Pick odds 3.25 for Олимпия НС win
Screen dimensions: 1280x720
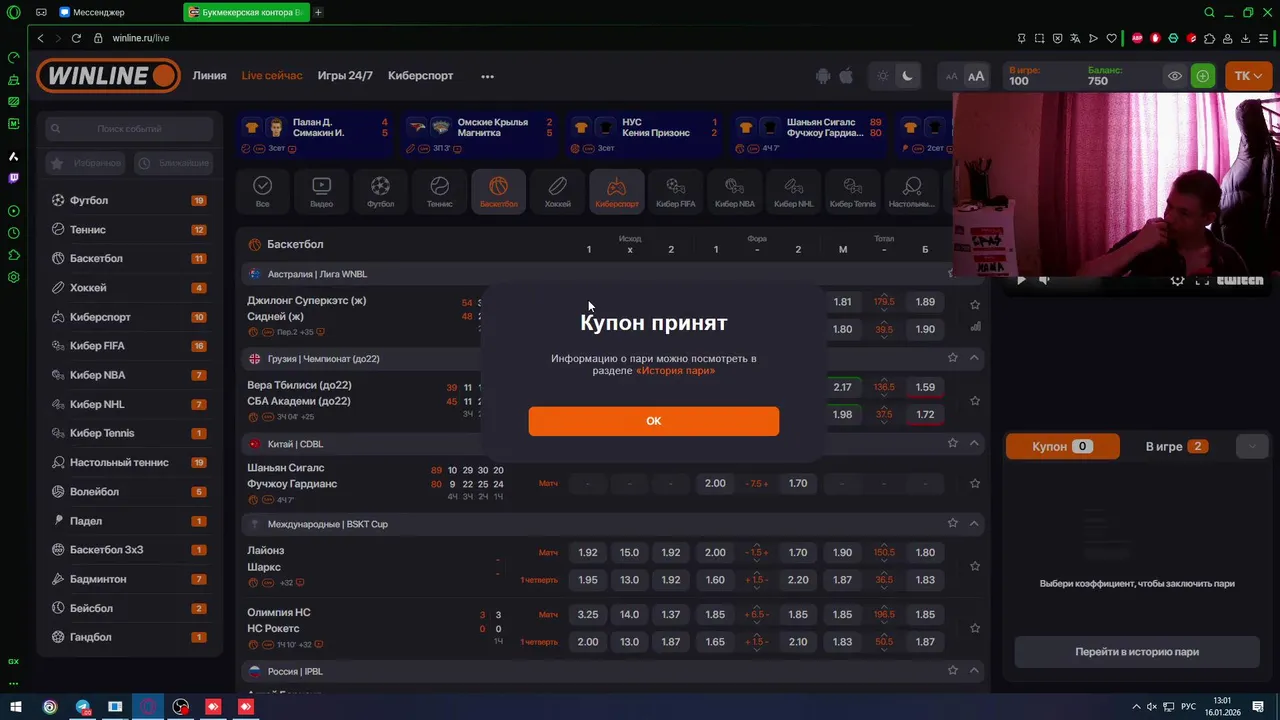[588, 615]
